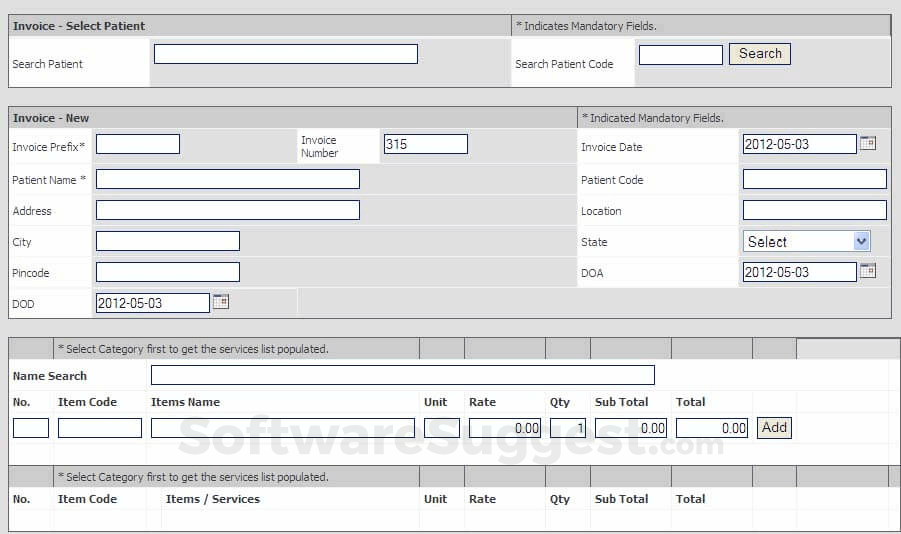
Task: Click the Add item button
Action: [774, 428]
